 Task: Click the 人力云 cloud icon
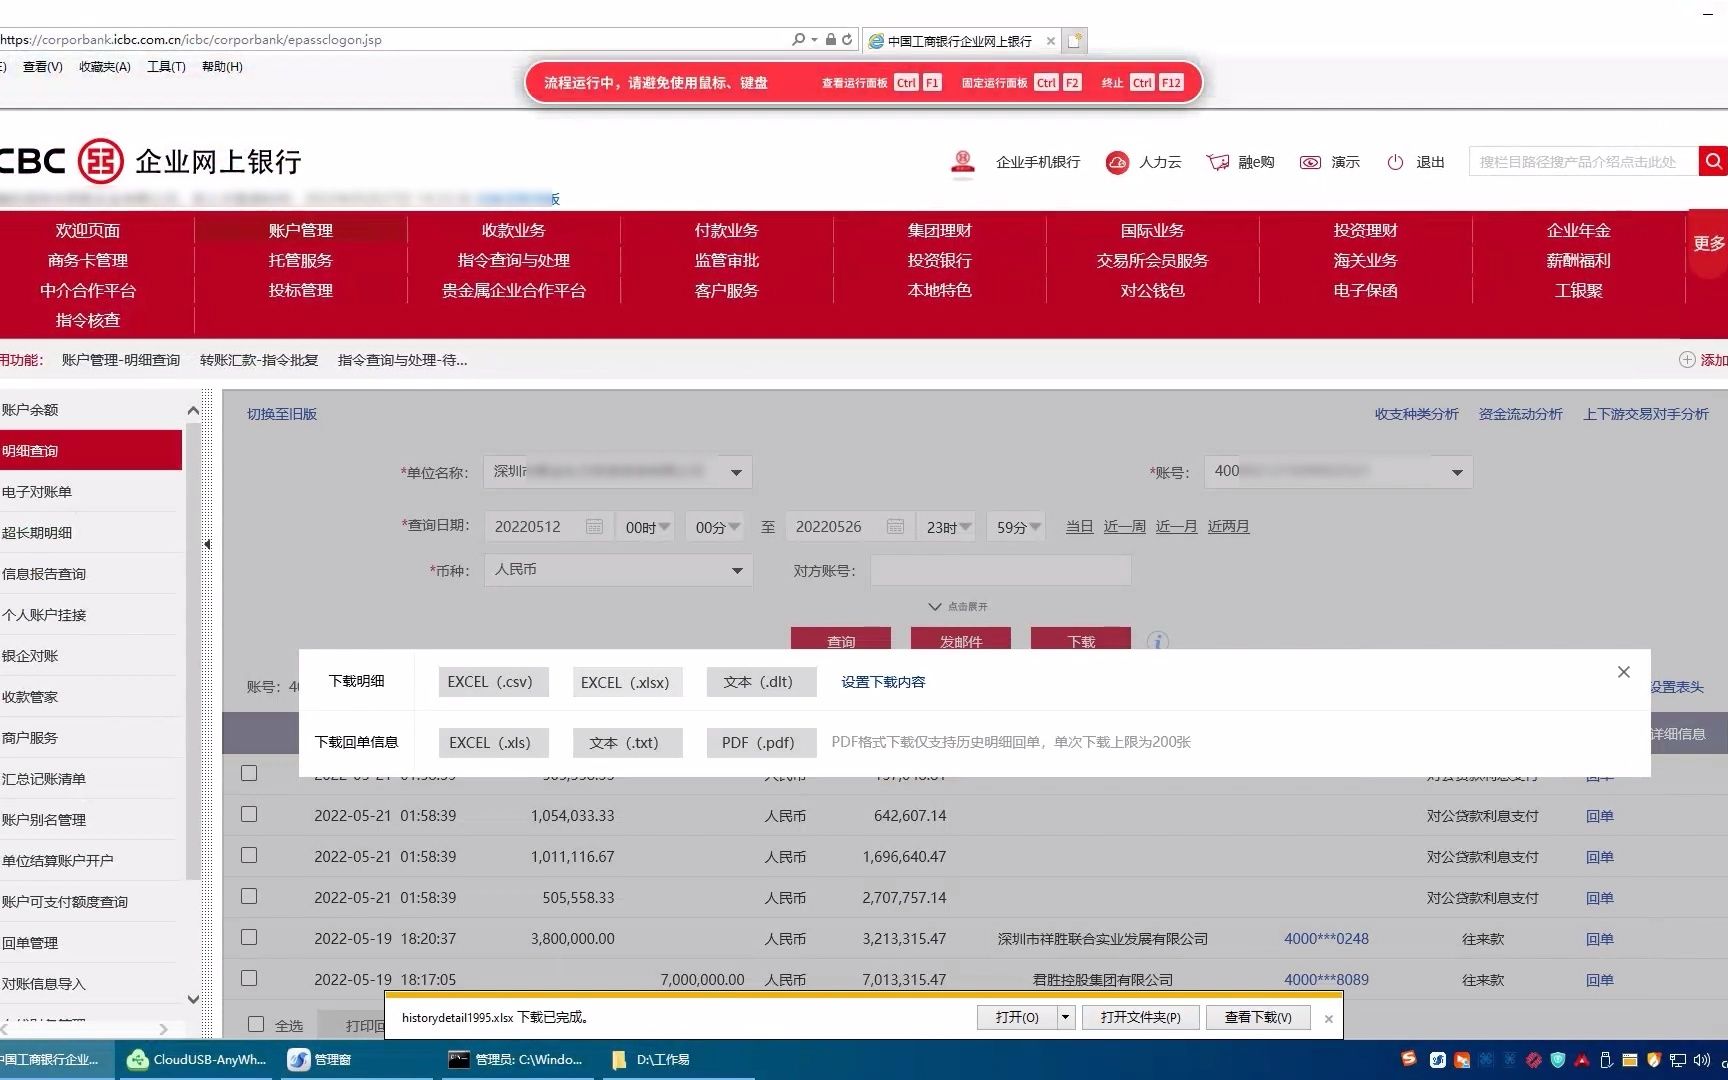(x=1117, y=162)
